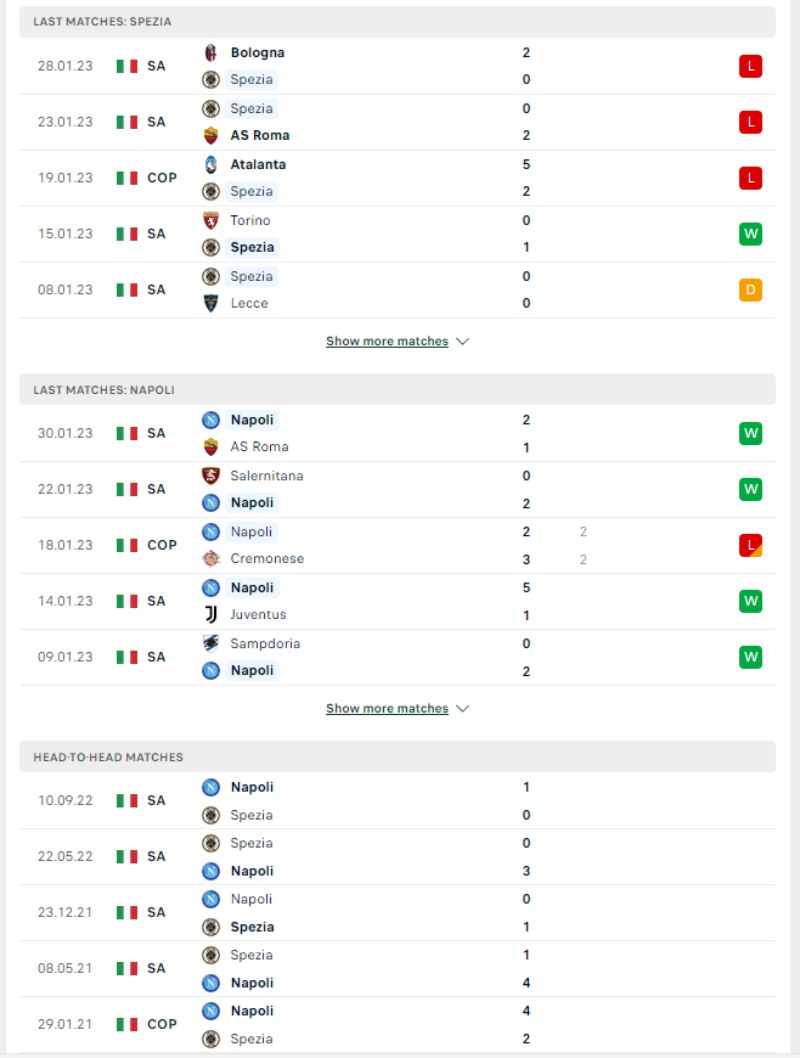Click the Sampdoria club crest icon
The image size is (800, 1058).
click(x=210, y=644)
